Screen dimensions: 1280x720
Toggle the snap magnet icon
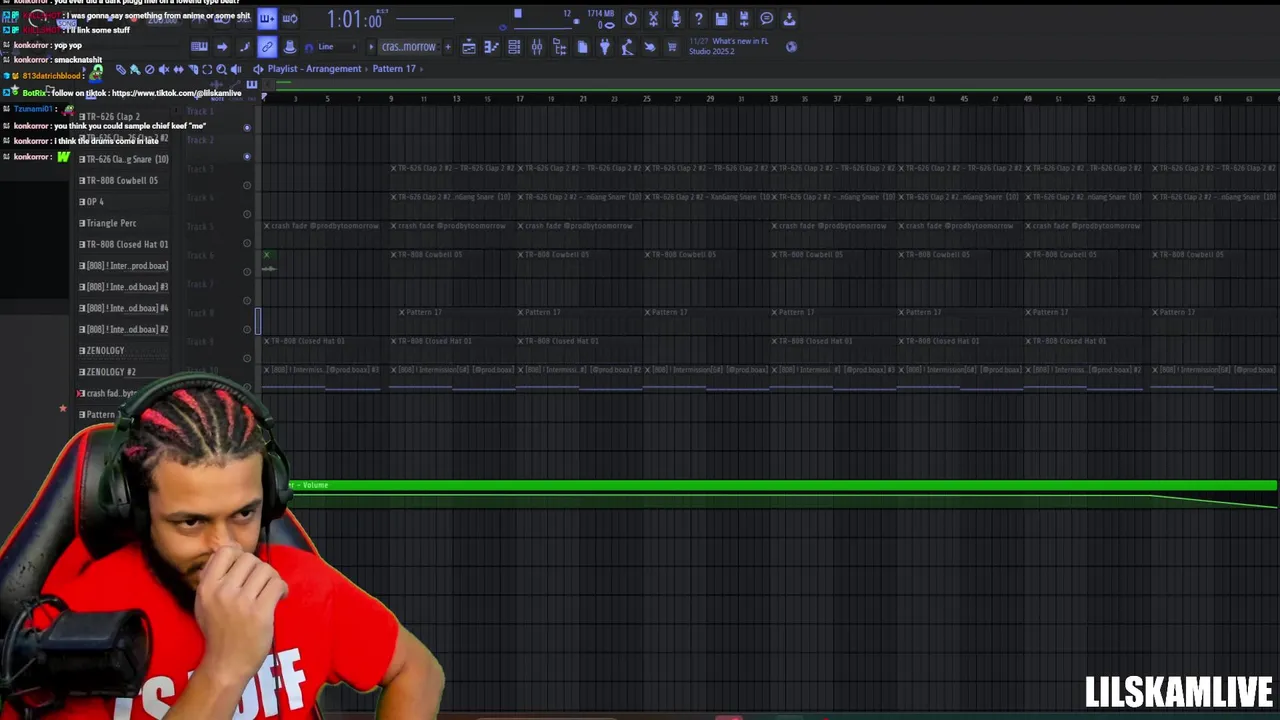[x=309, y=47]
